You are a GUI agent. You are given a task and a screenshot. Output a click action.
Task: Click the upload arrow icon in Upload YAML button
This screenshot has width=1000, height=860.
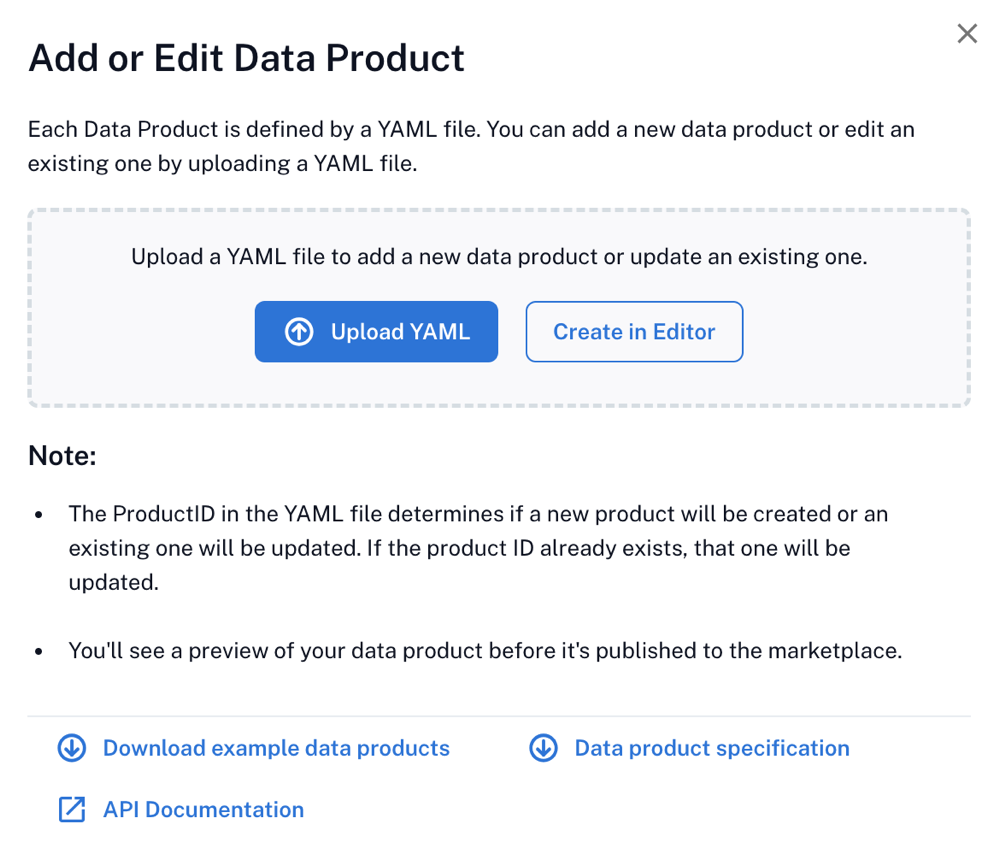tap(298, 331)
